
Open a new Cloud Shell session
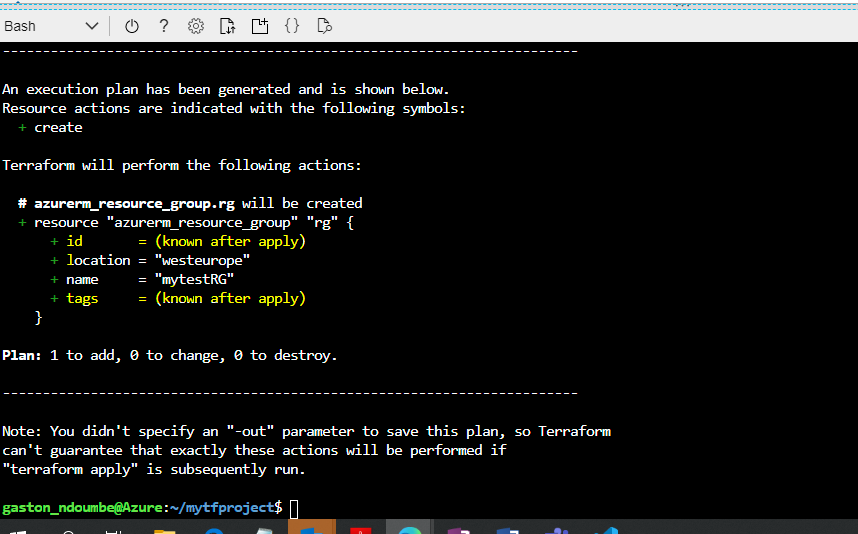(x=260, y=26)
